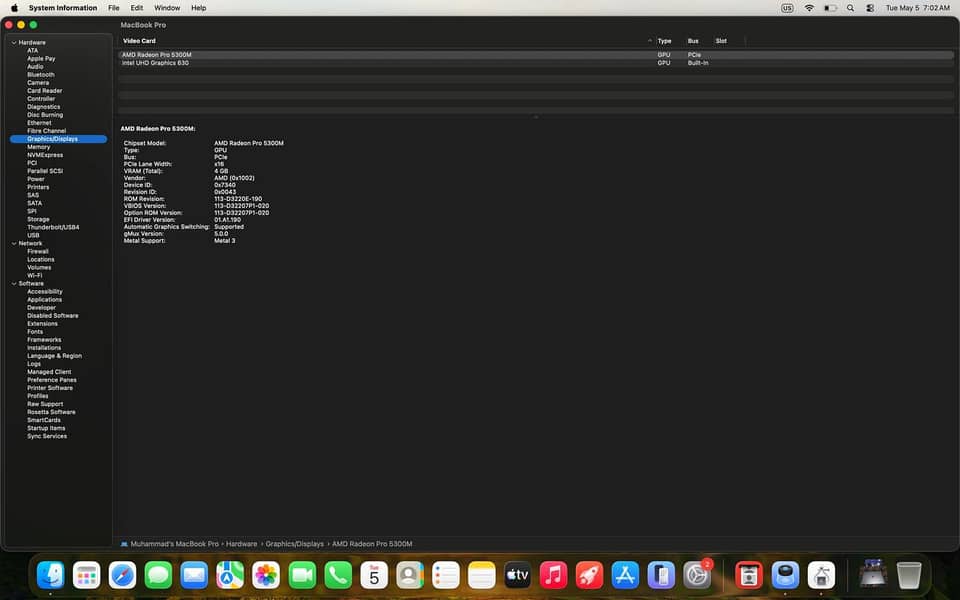The image size is (960, 600).
Task: Select Thunderbolt/USB4 in the sidebar
Action: [x=53, y=227]
